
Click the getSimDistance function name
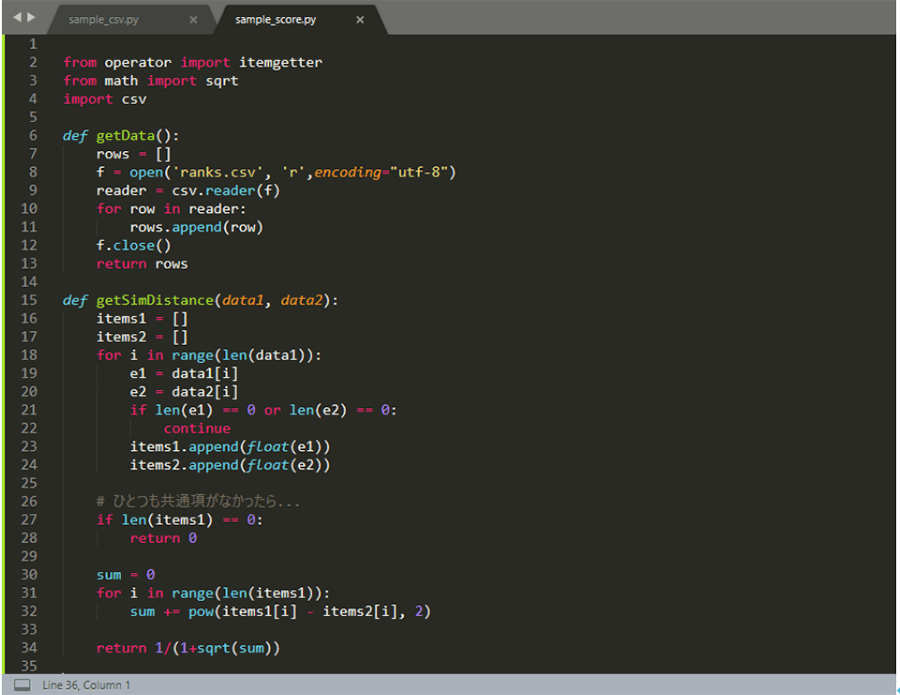155,301
